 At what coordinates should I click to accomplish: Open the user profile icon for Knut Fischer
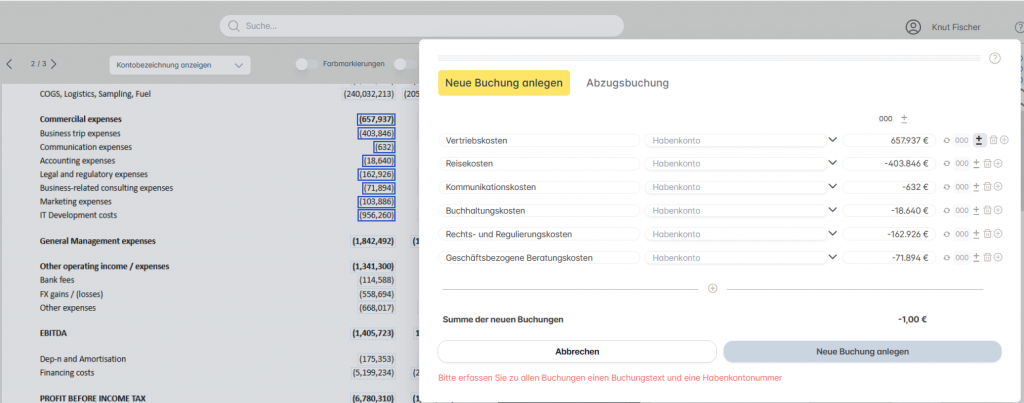pos(912,27)
